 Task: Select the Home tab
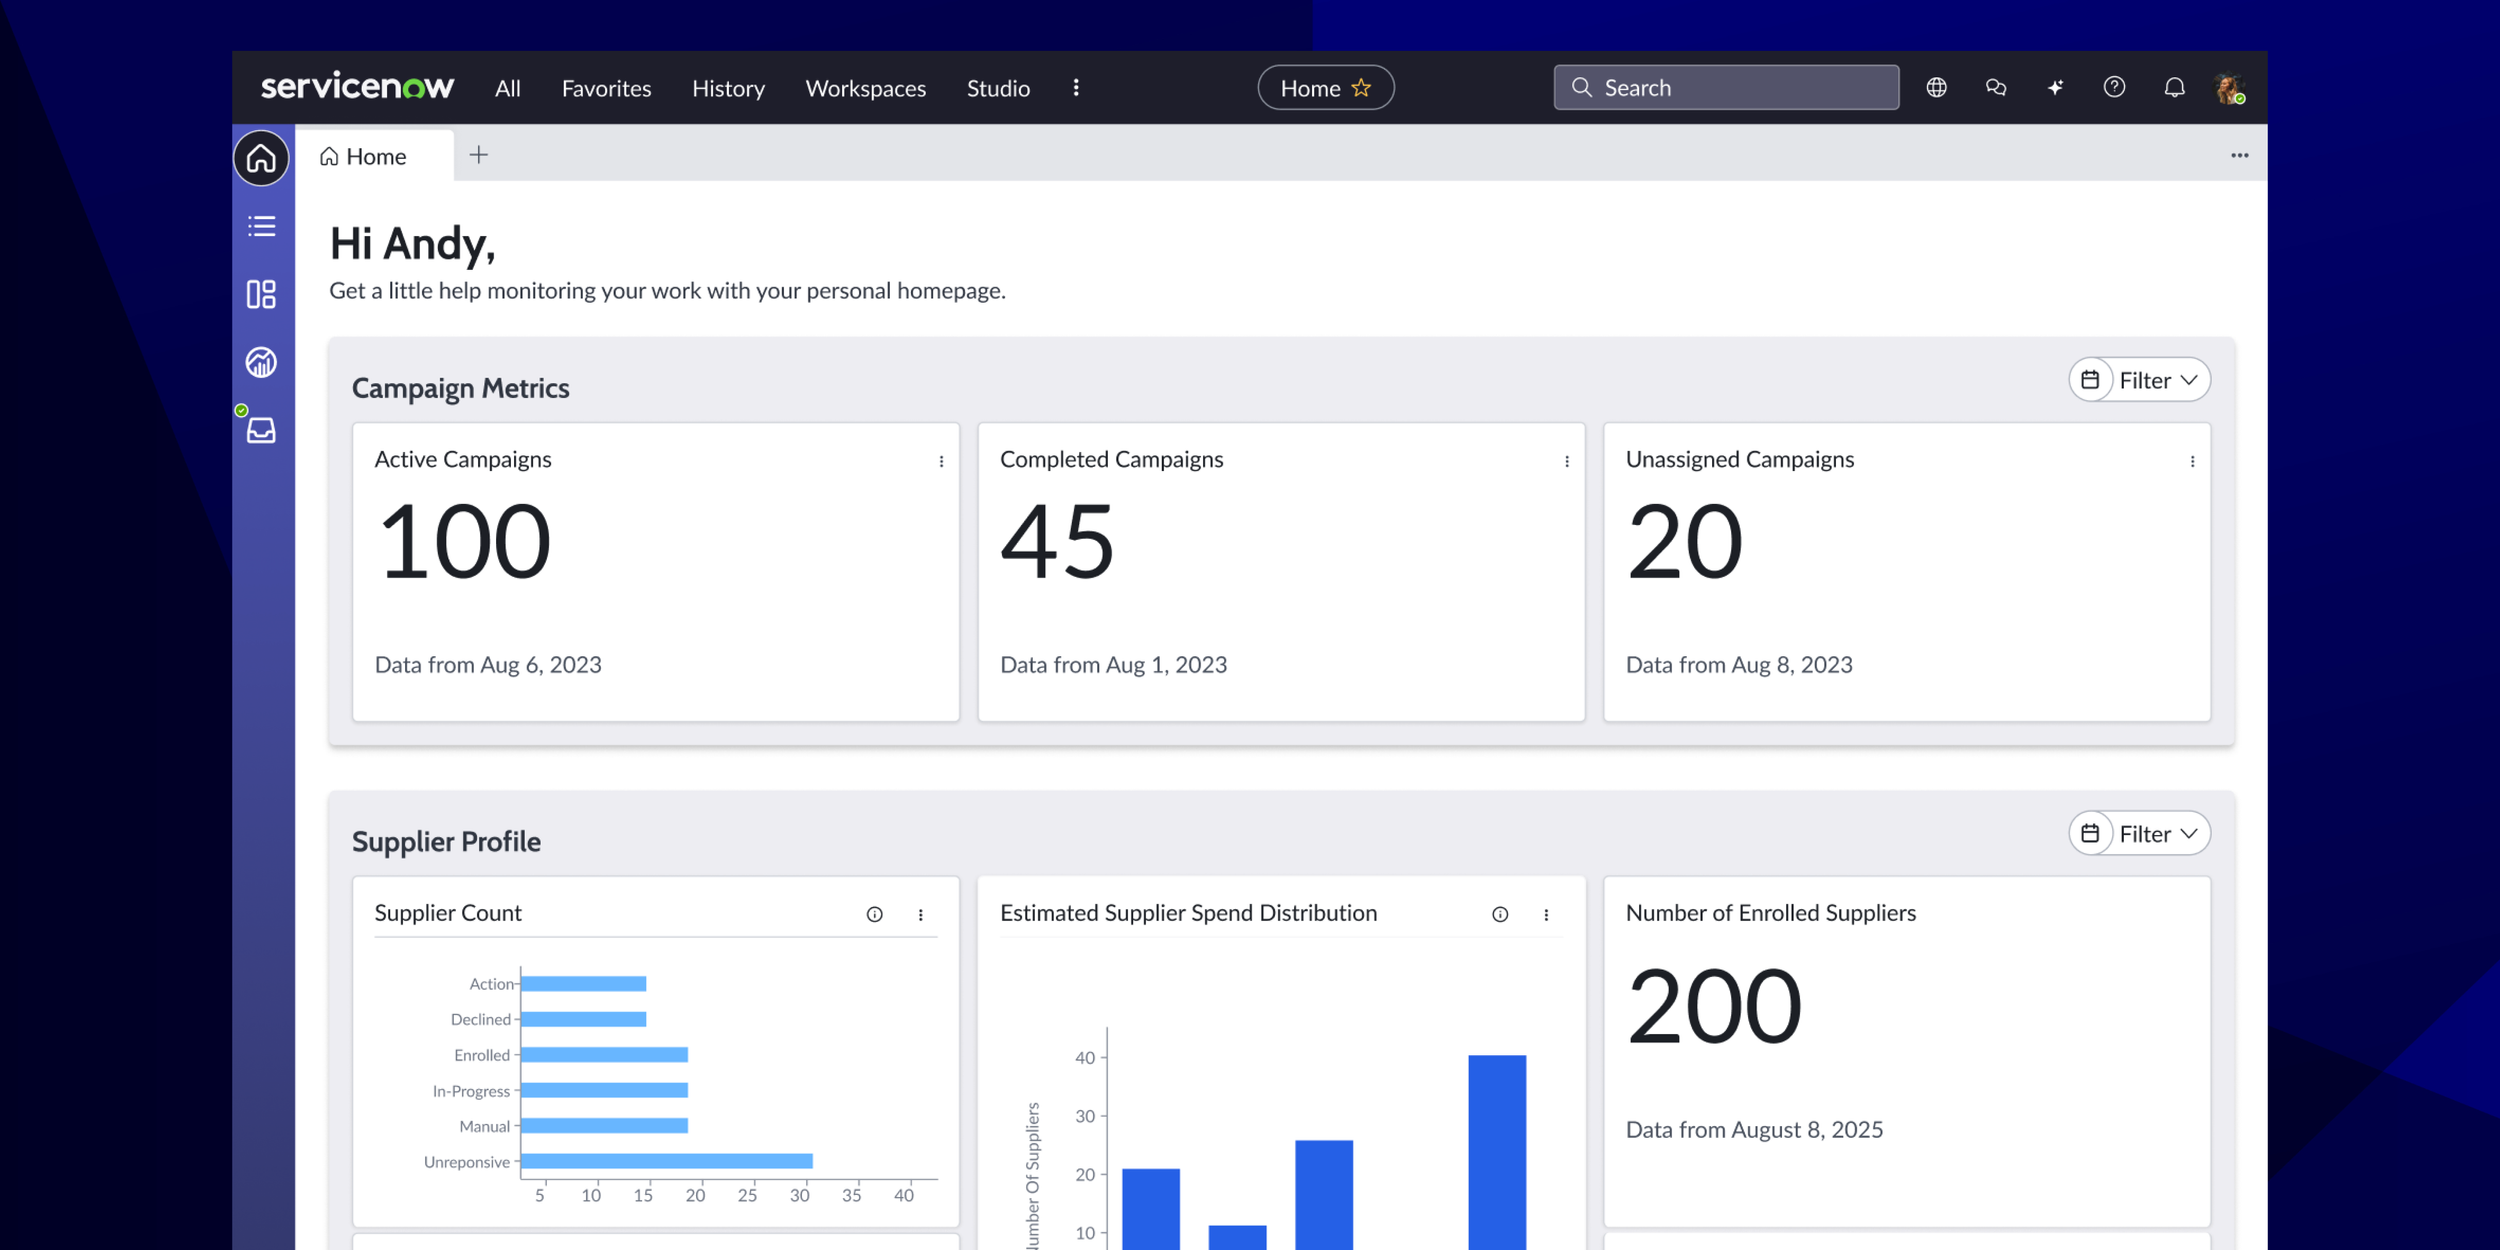tap(374, 156)
